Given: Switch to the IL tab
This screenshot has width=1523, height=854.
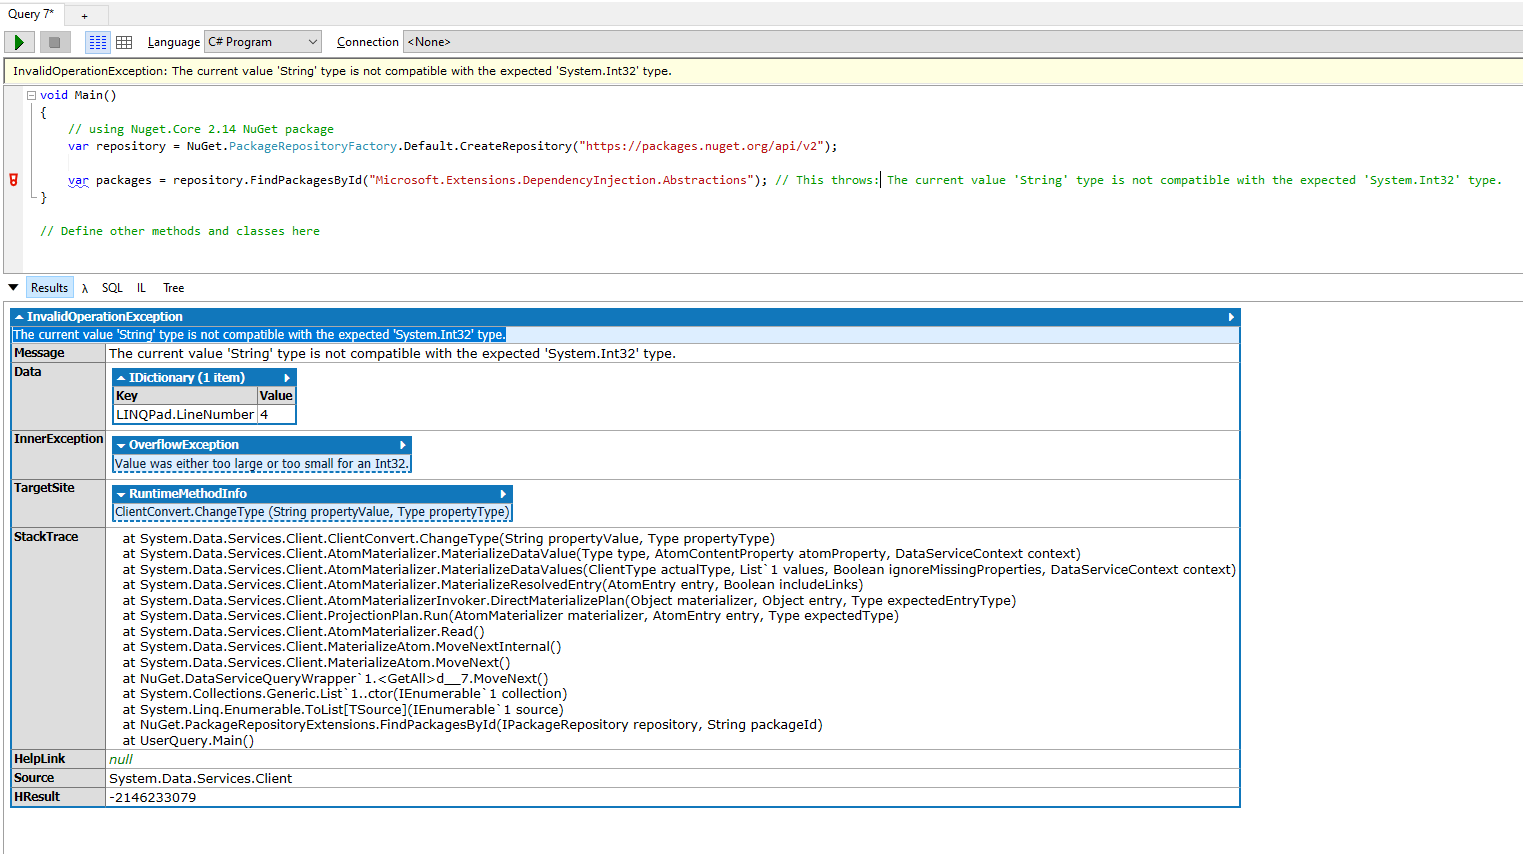Looking at the screenshot, I should 141,287.
